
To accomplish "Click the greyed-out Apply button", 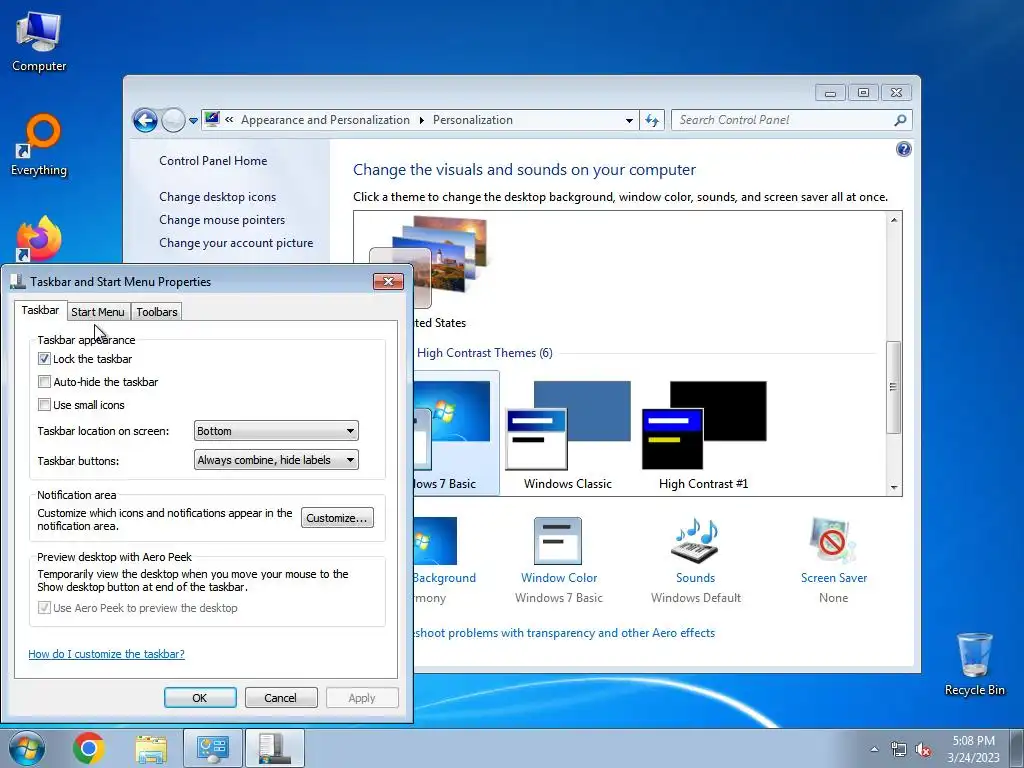I will coord(362,697).
